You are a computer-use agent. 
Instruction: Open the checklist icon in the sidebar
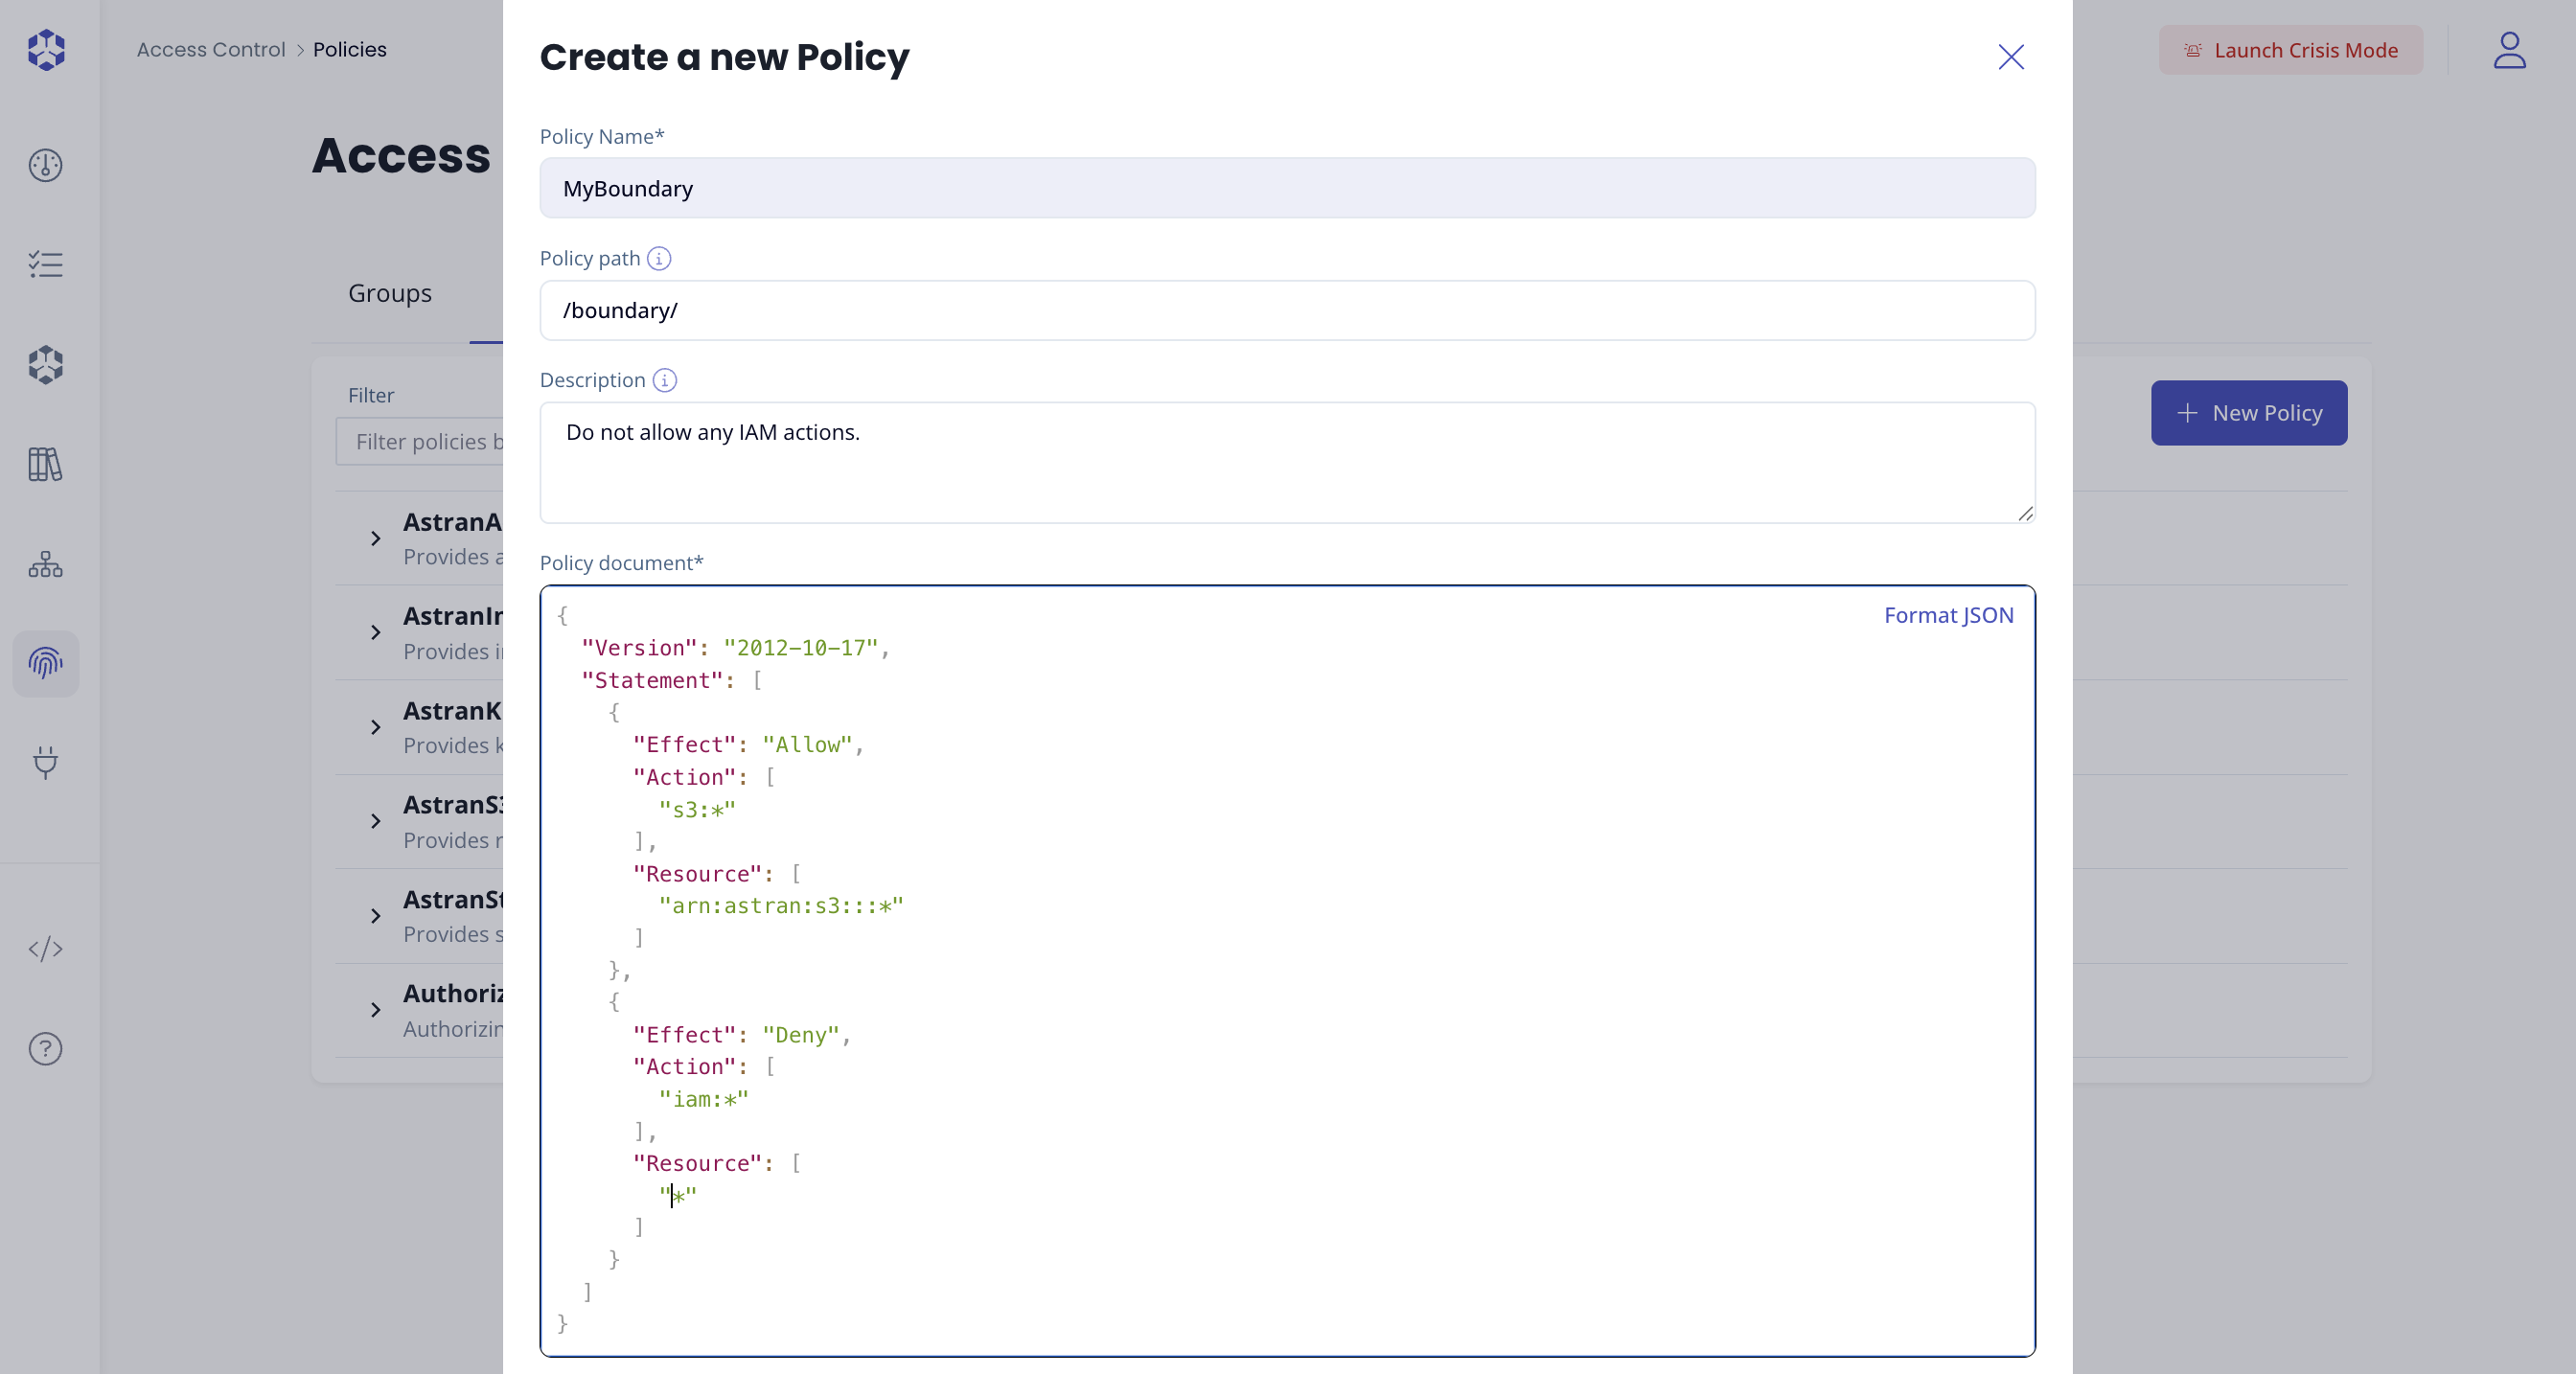(46, 264)
